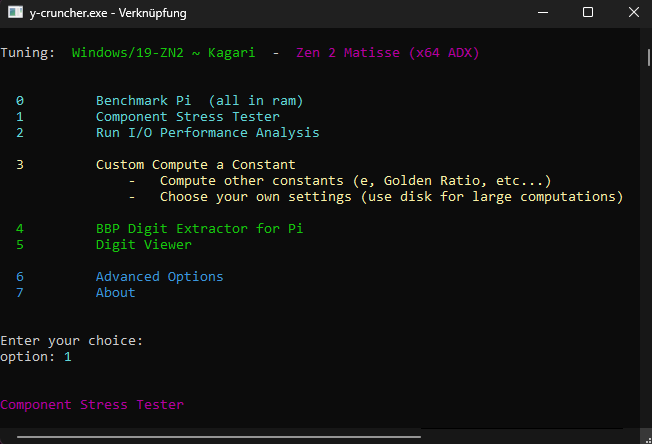Click the y-cruncher window title icon
Image resolution: width=652 pixels, height=444 pixels.
pos(15,12)
